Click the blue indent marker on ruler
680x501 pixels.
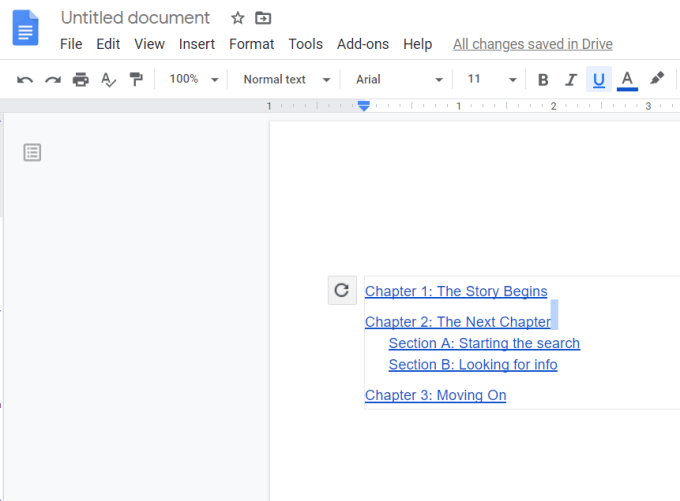[x=364, y=106]
